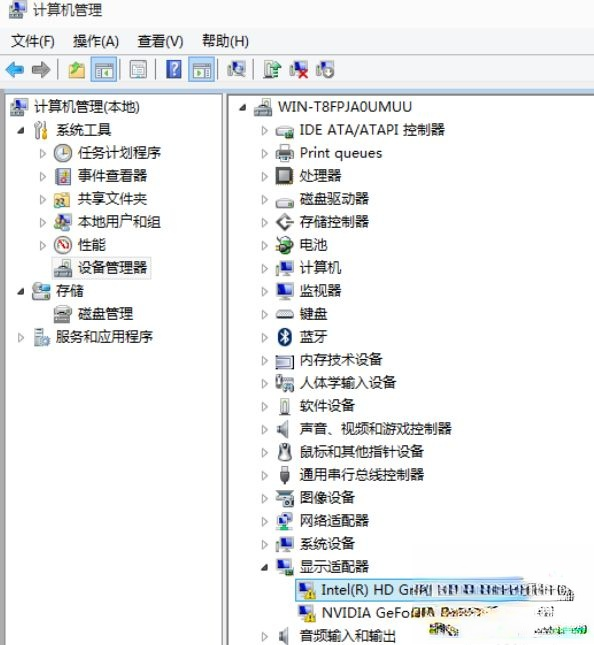Select 系统设备 category
The image size is (594, 645).
[327, 545]
